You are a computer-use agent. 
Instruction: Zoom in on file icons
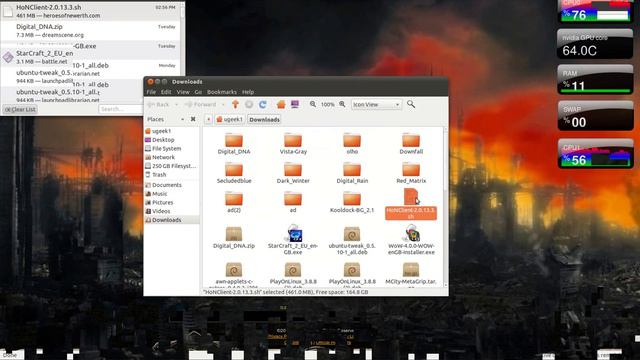(x=342, y=104)
